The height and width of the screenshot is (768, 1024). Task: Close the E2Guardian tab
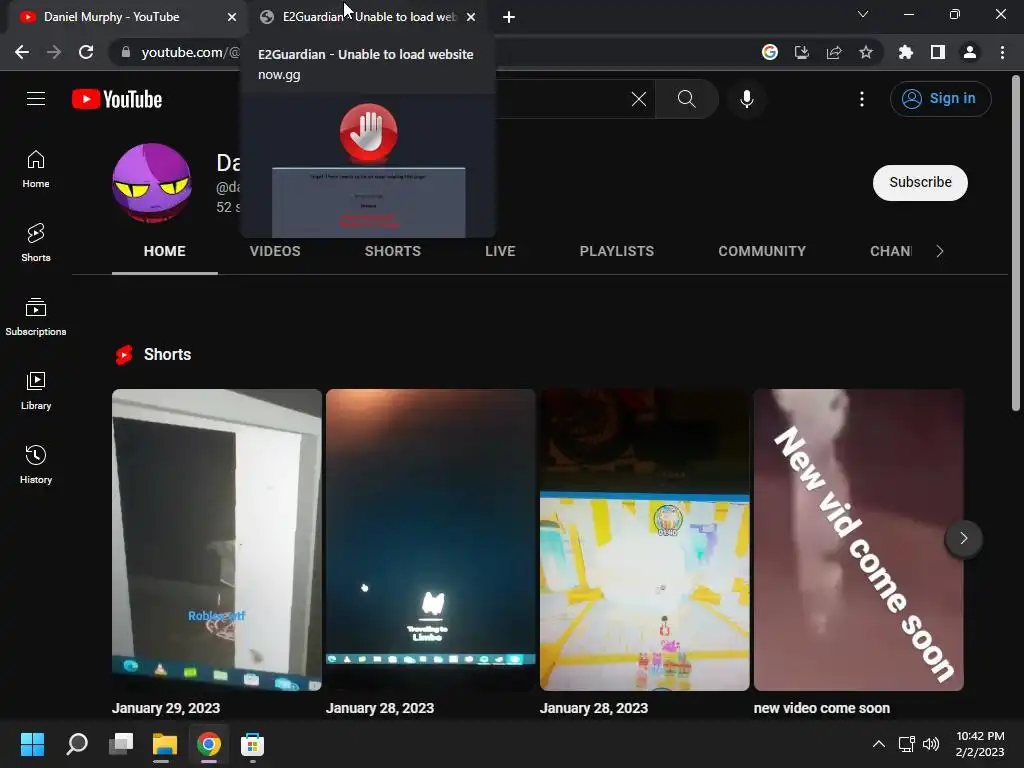(x=471, y=17)
